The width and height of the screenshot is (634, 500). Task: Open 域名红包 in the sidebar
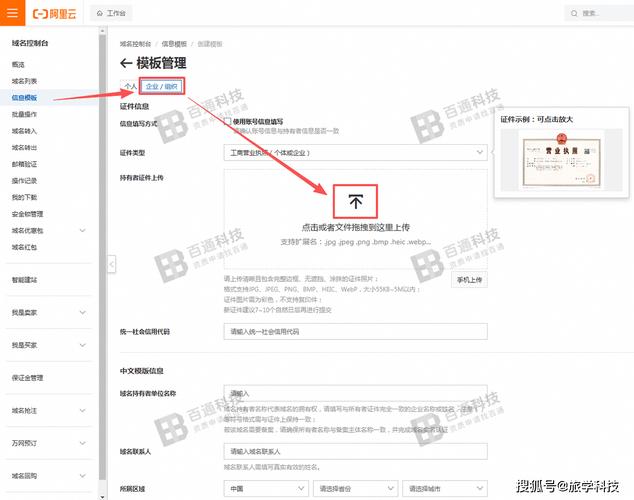pyautogui.click(x=24, y=247)
